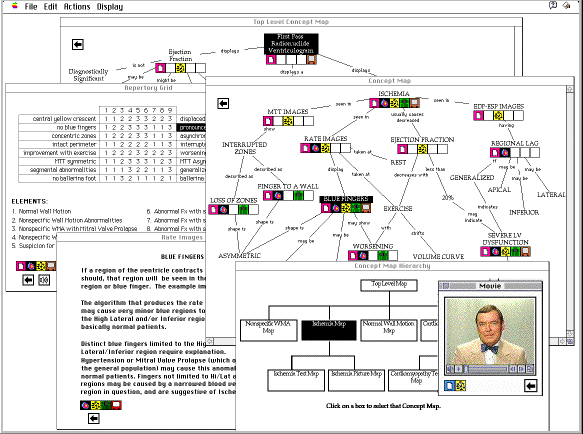Viewport: 583px width, 434px height.
Task: Open the Display menu
Action: pyautogui.click(x=110, y=7)
